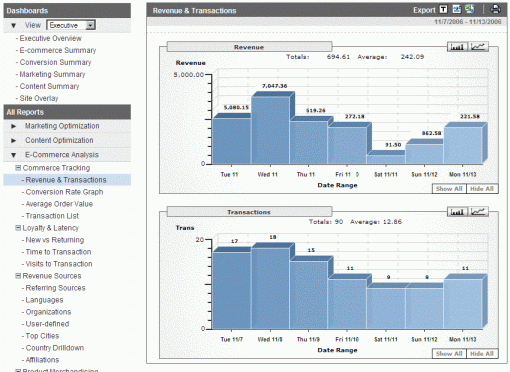Open the View dropdown set to Executive

point(71,25)
